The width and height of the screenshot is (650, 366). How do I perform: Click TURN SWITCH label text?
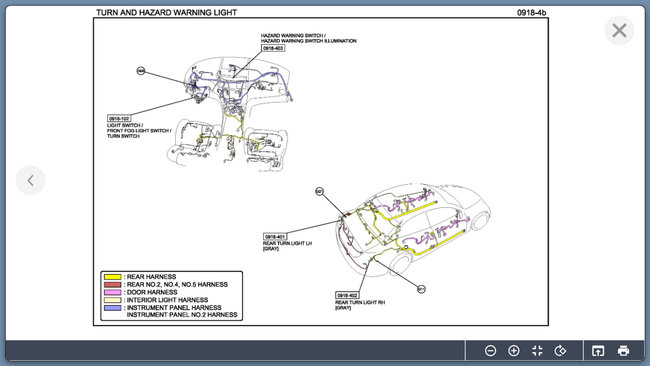click(123, 136)
